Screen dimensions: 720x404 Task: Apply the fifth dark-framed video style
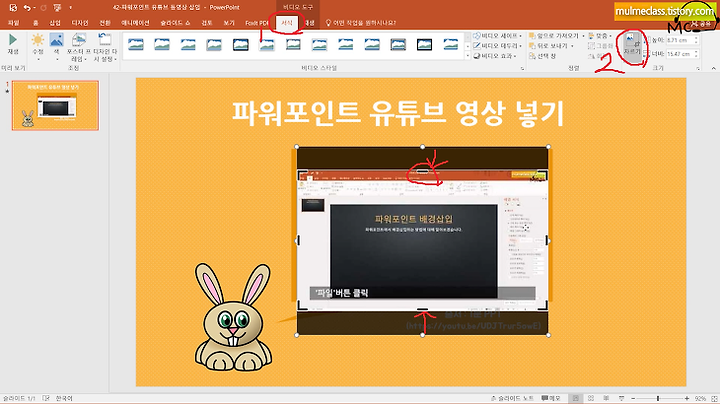click(x=241, y=44)
